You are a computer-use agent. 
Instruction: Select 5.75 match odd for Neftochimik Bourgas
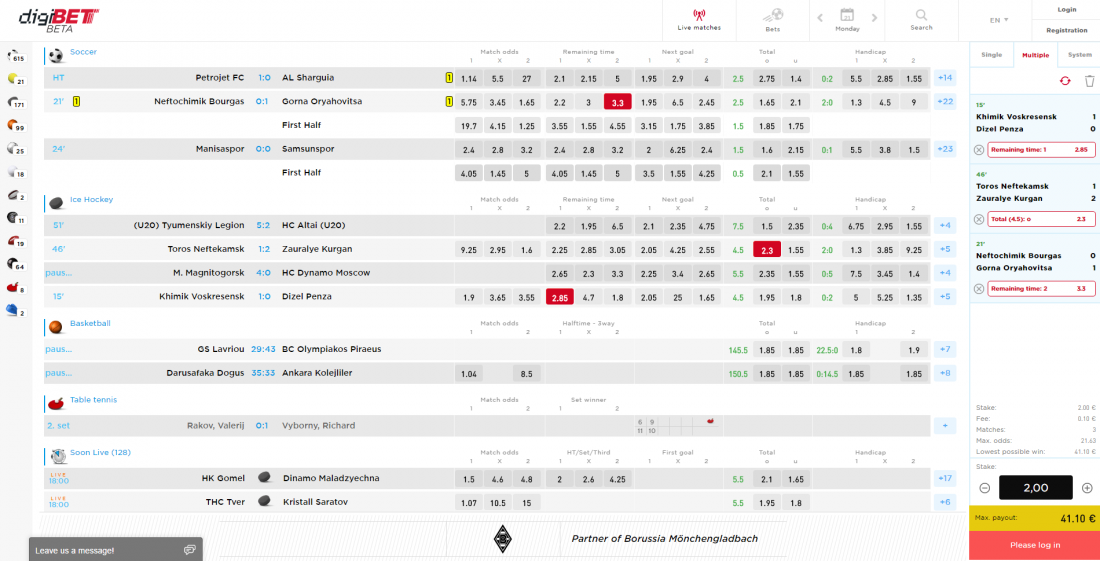pyautogui.click(x=469, y=102)
